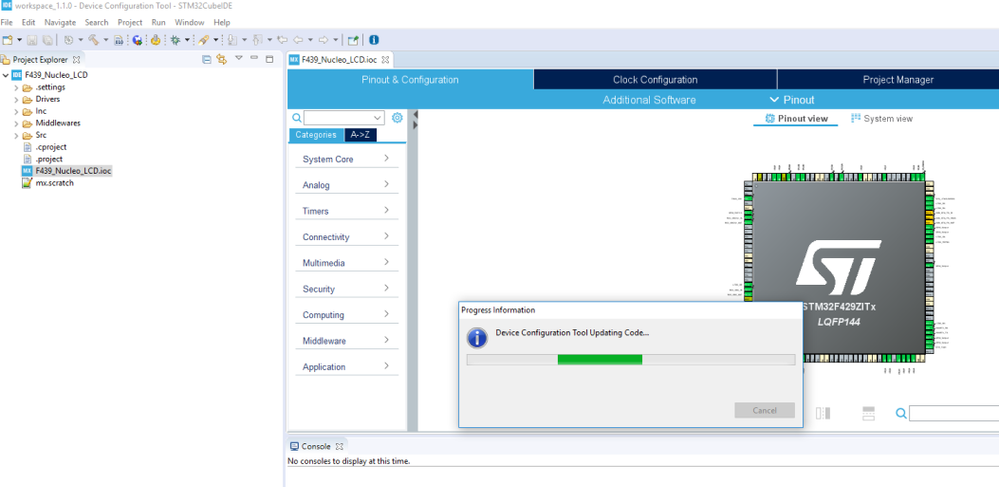Click the open perspective toolbar icon
Image resolution: width=999 pixels, height=487 pixels.
tap(353, 40)
